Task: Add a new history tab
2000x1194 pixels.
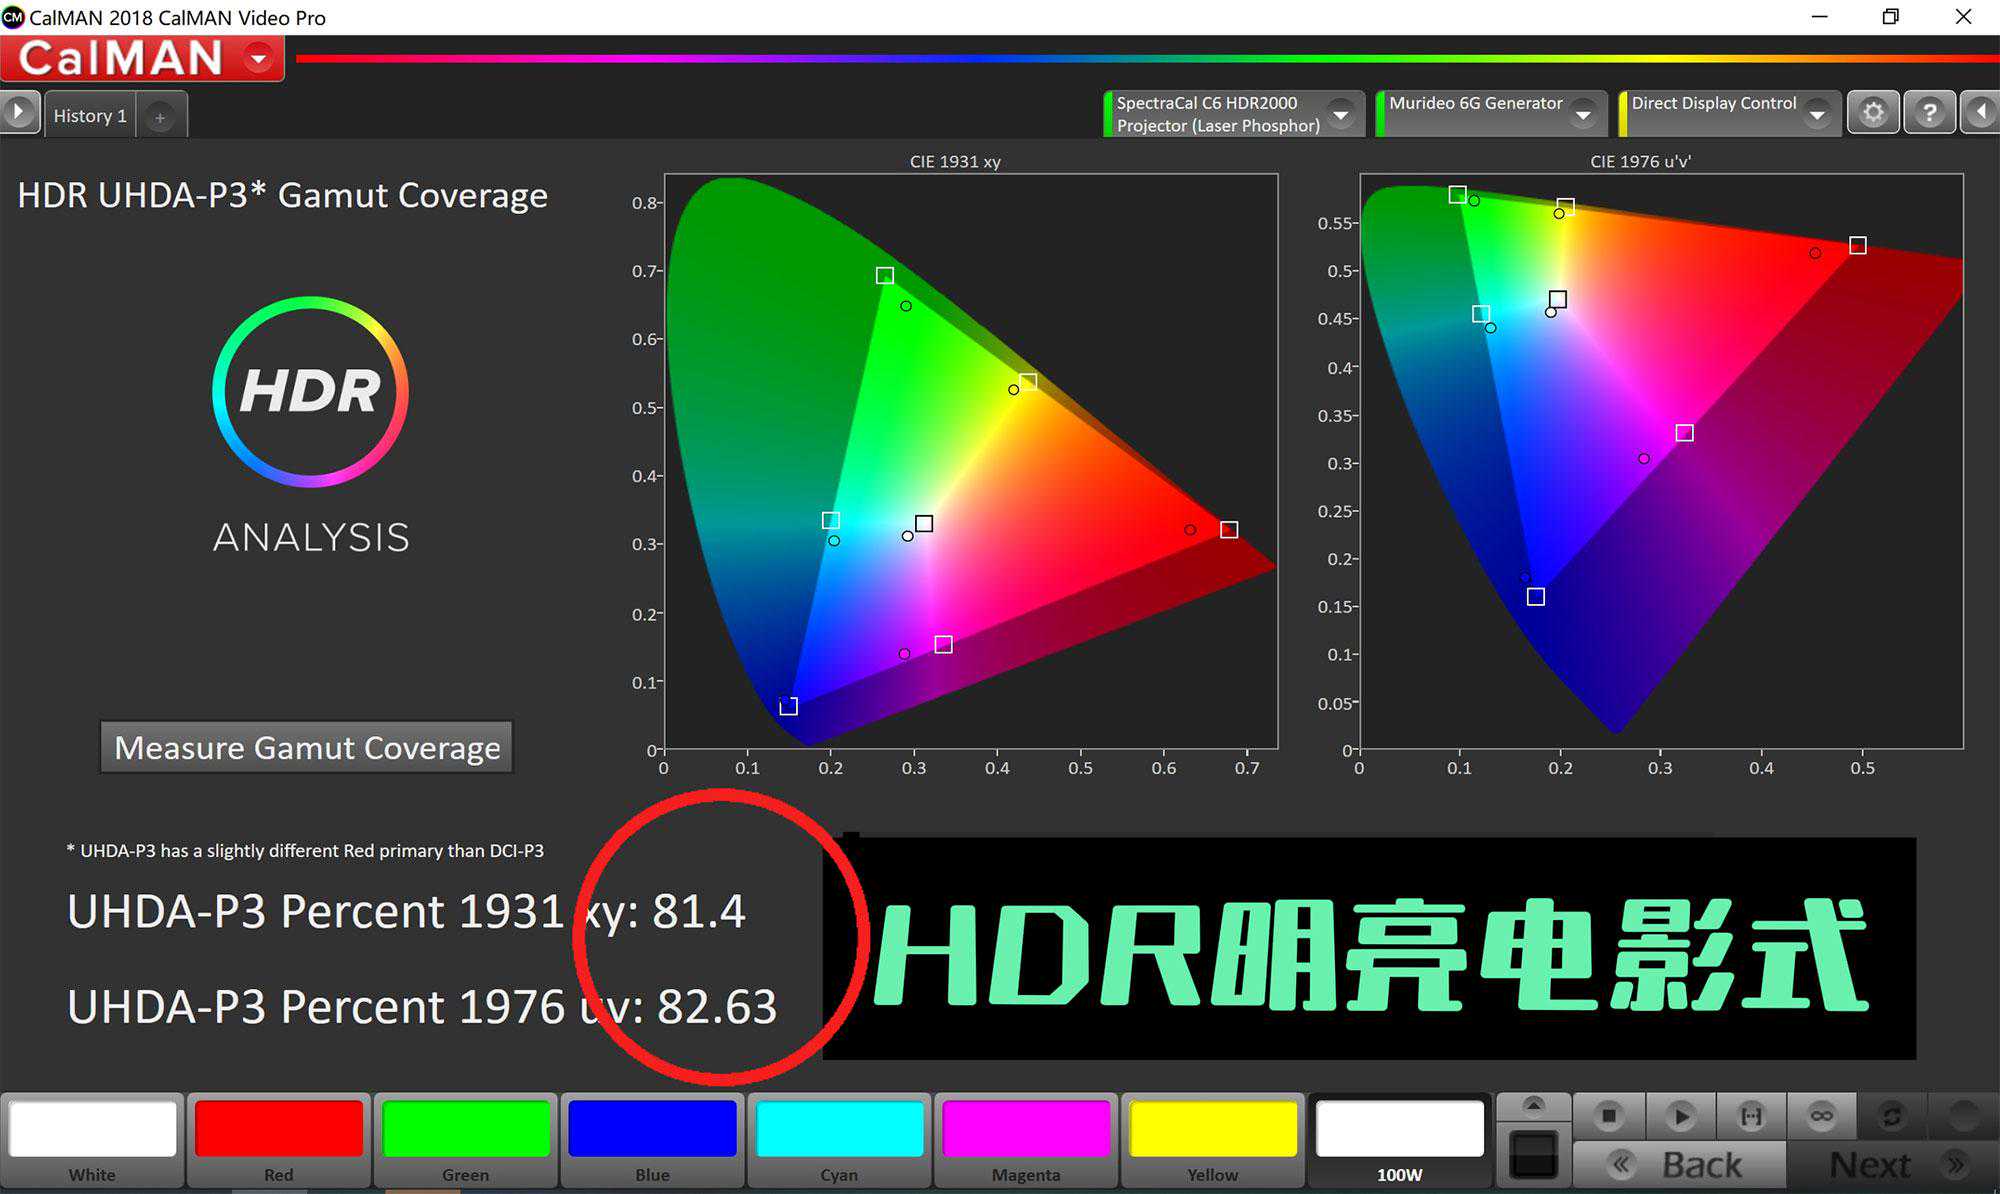Action: pyautogui.click(x=160, y=117)
